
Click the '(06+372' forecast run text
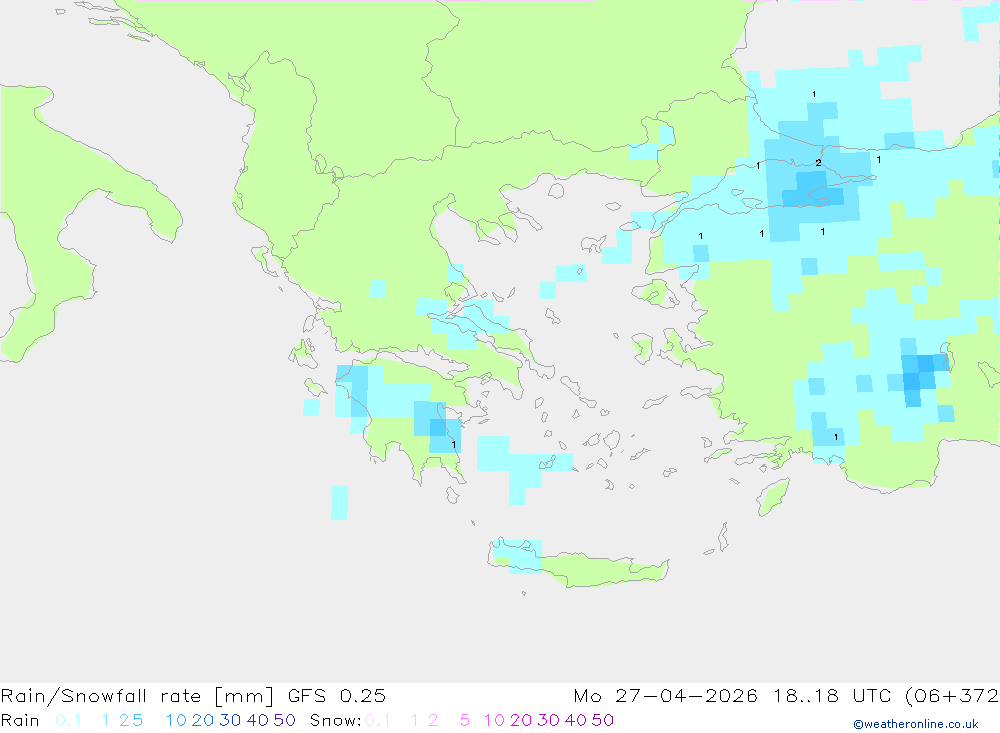[952, 695]
